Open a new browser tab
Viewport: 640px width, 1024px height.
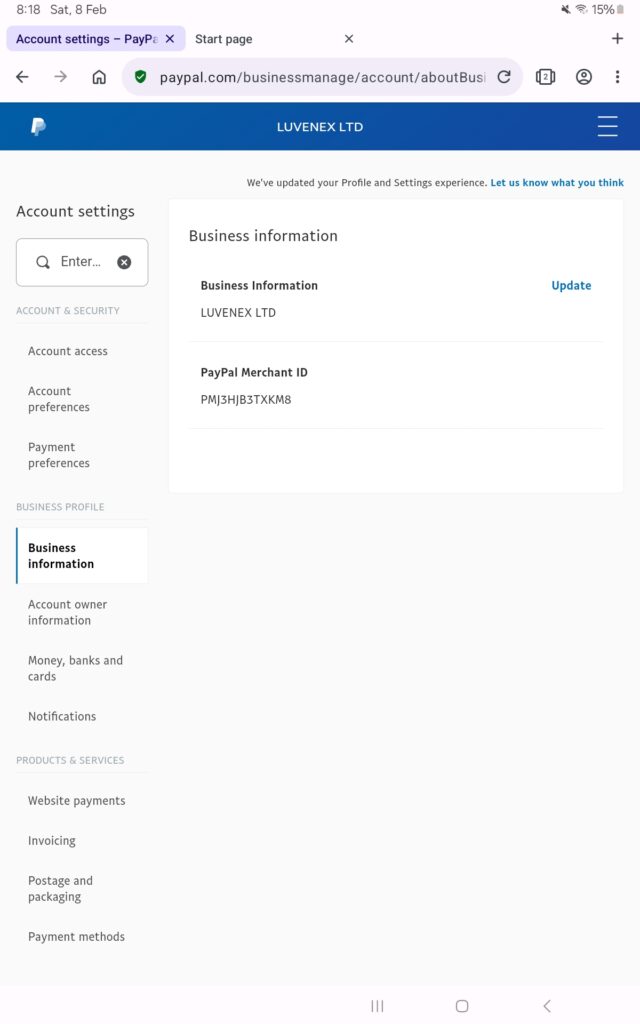[x=617, y=39]
